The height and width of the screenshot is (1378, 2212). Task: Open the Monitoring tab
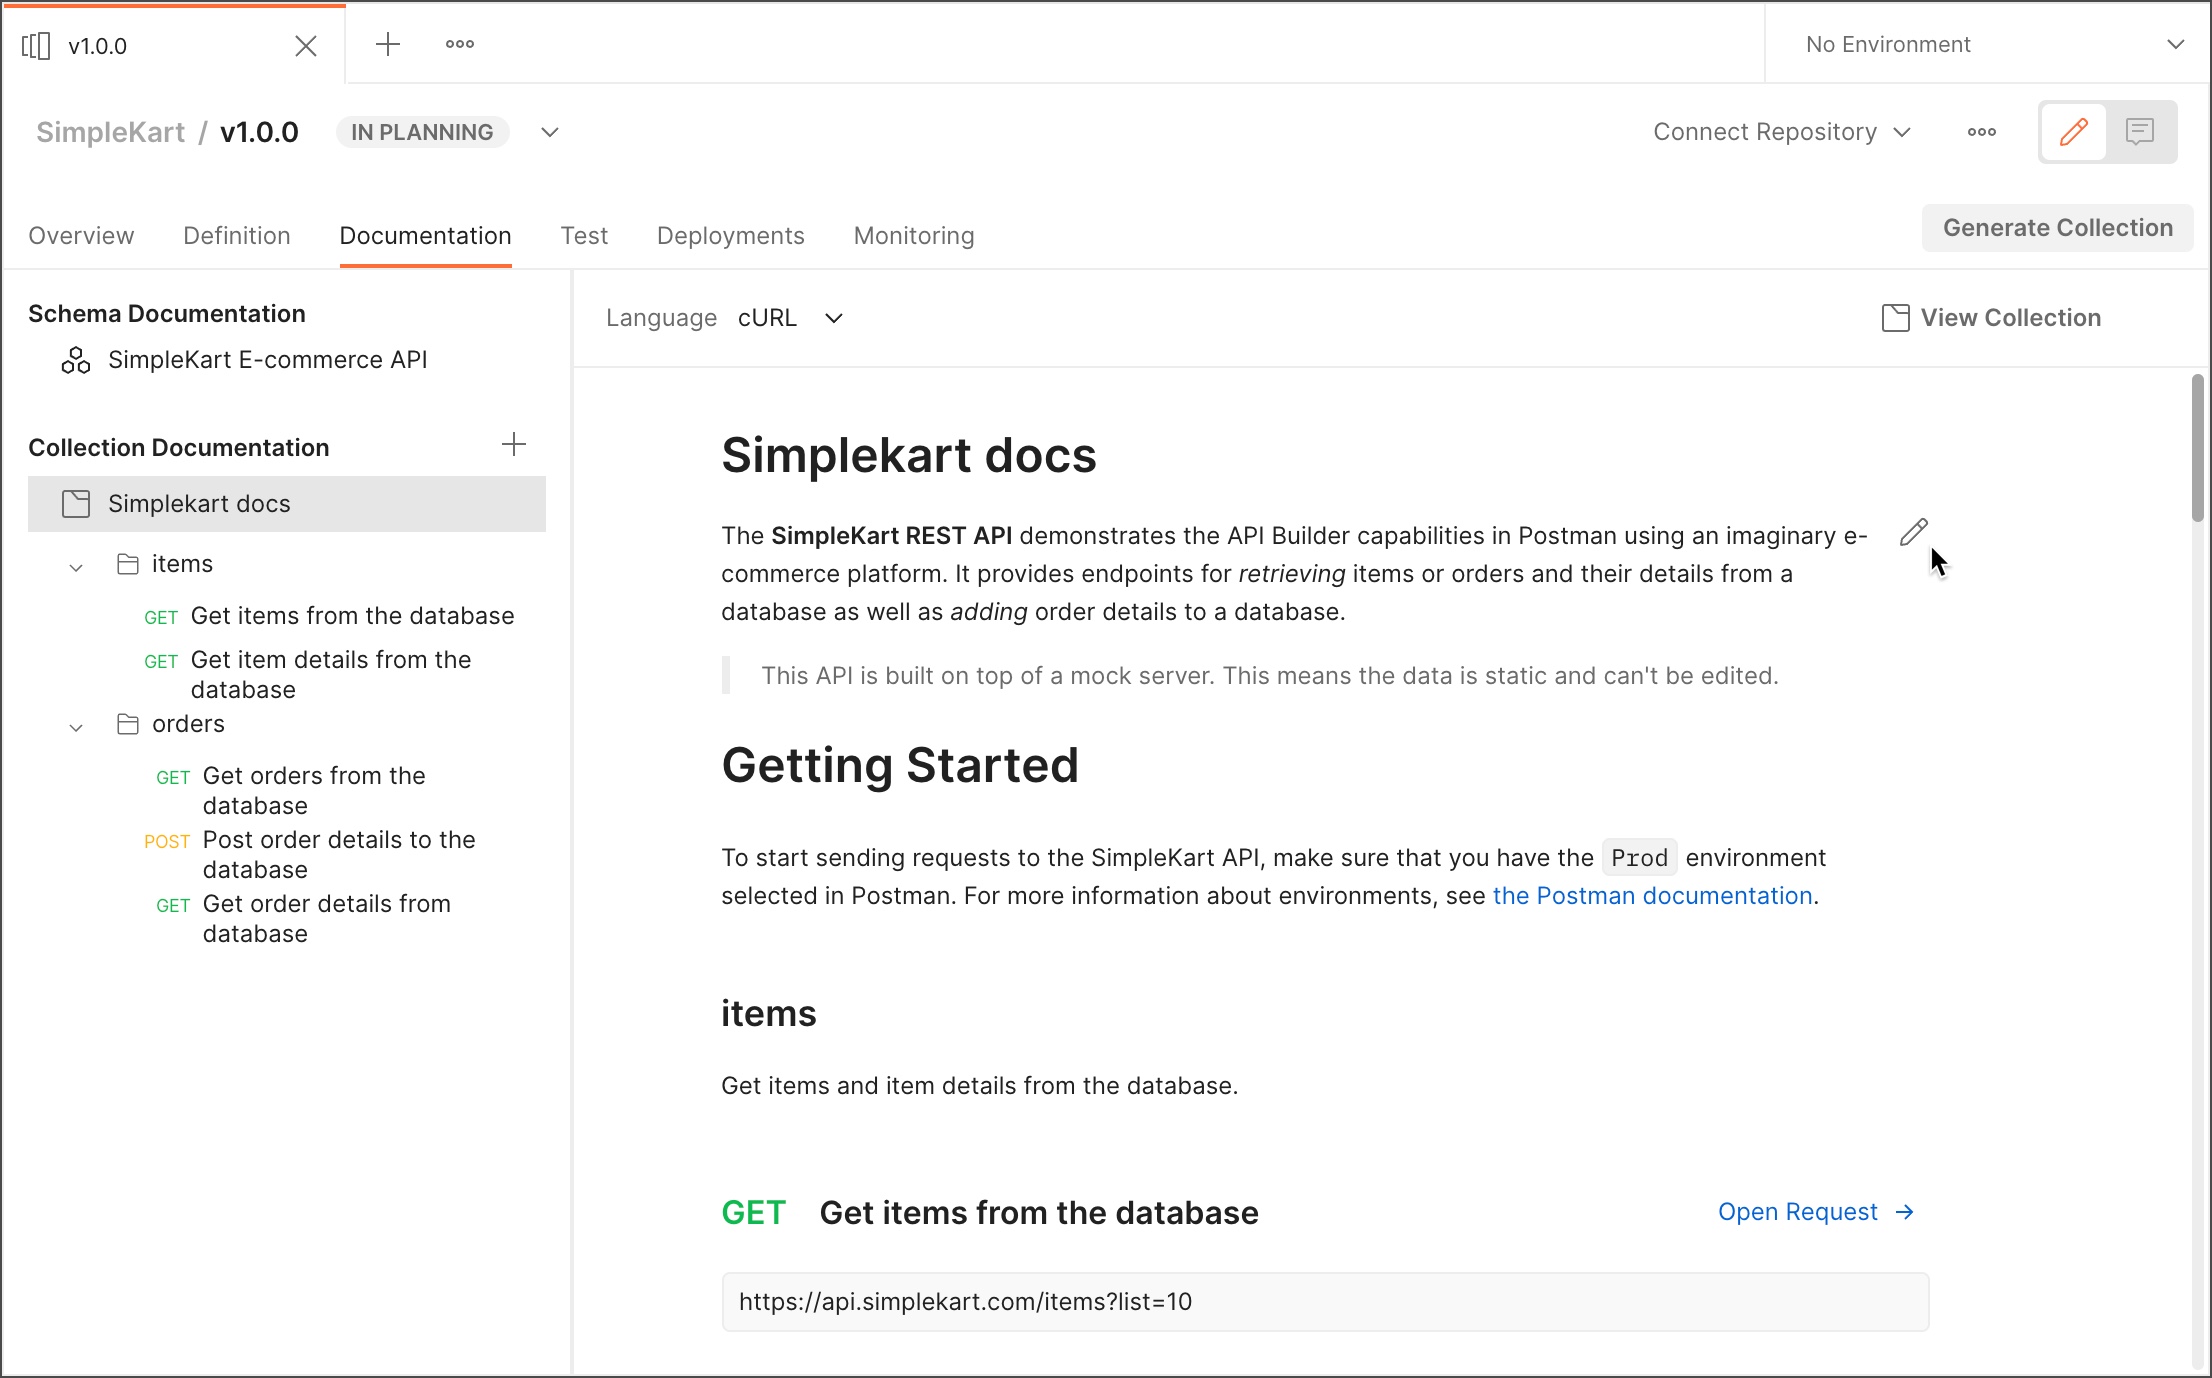coord(914,236)
